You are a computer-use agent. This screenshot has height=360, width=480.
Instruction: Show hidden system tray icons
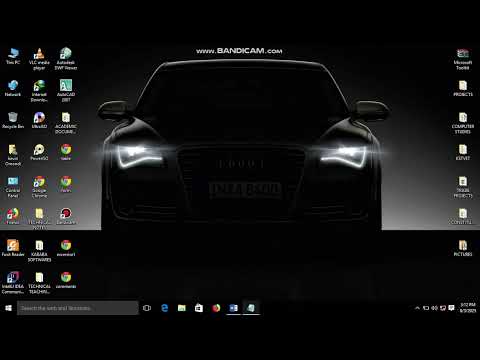[417, 308]
